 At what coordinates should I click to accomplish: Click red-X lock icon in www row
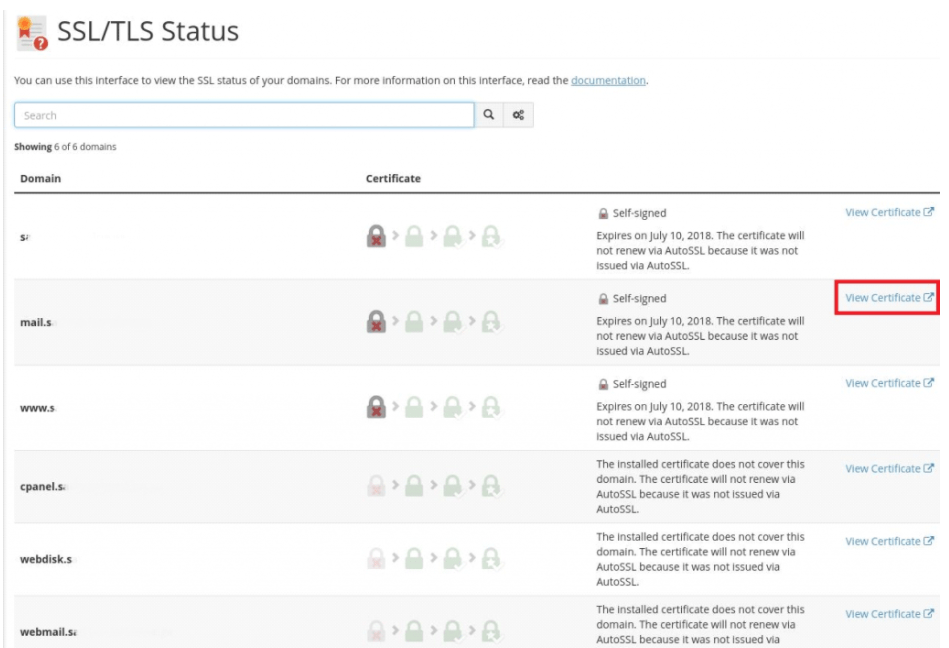tap(377, 407)
